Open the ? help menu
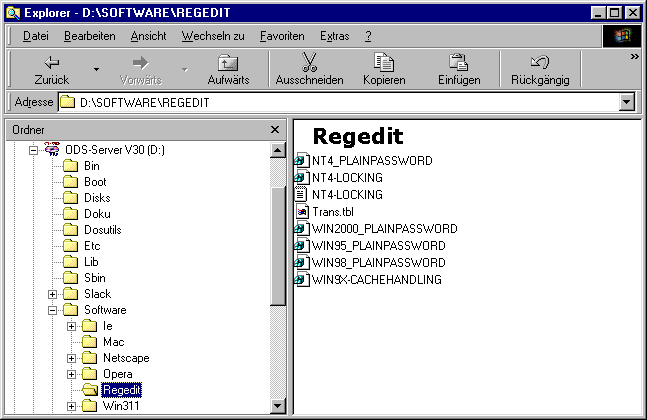This screenshot has height=420, width=647. tap(368, 36)
